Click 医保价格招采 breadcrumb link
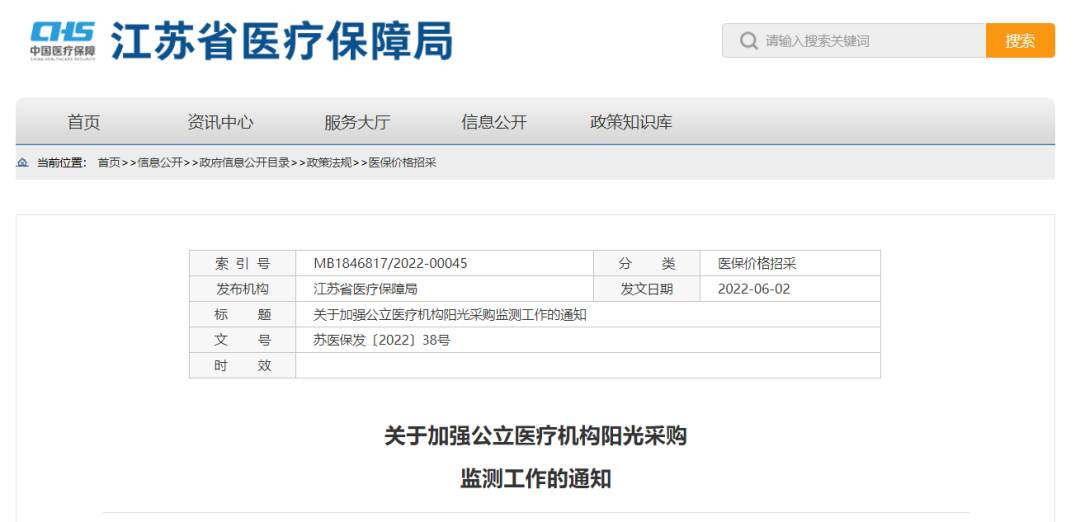Viewport: 1080px width, 522px height. pos(403,163)
